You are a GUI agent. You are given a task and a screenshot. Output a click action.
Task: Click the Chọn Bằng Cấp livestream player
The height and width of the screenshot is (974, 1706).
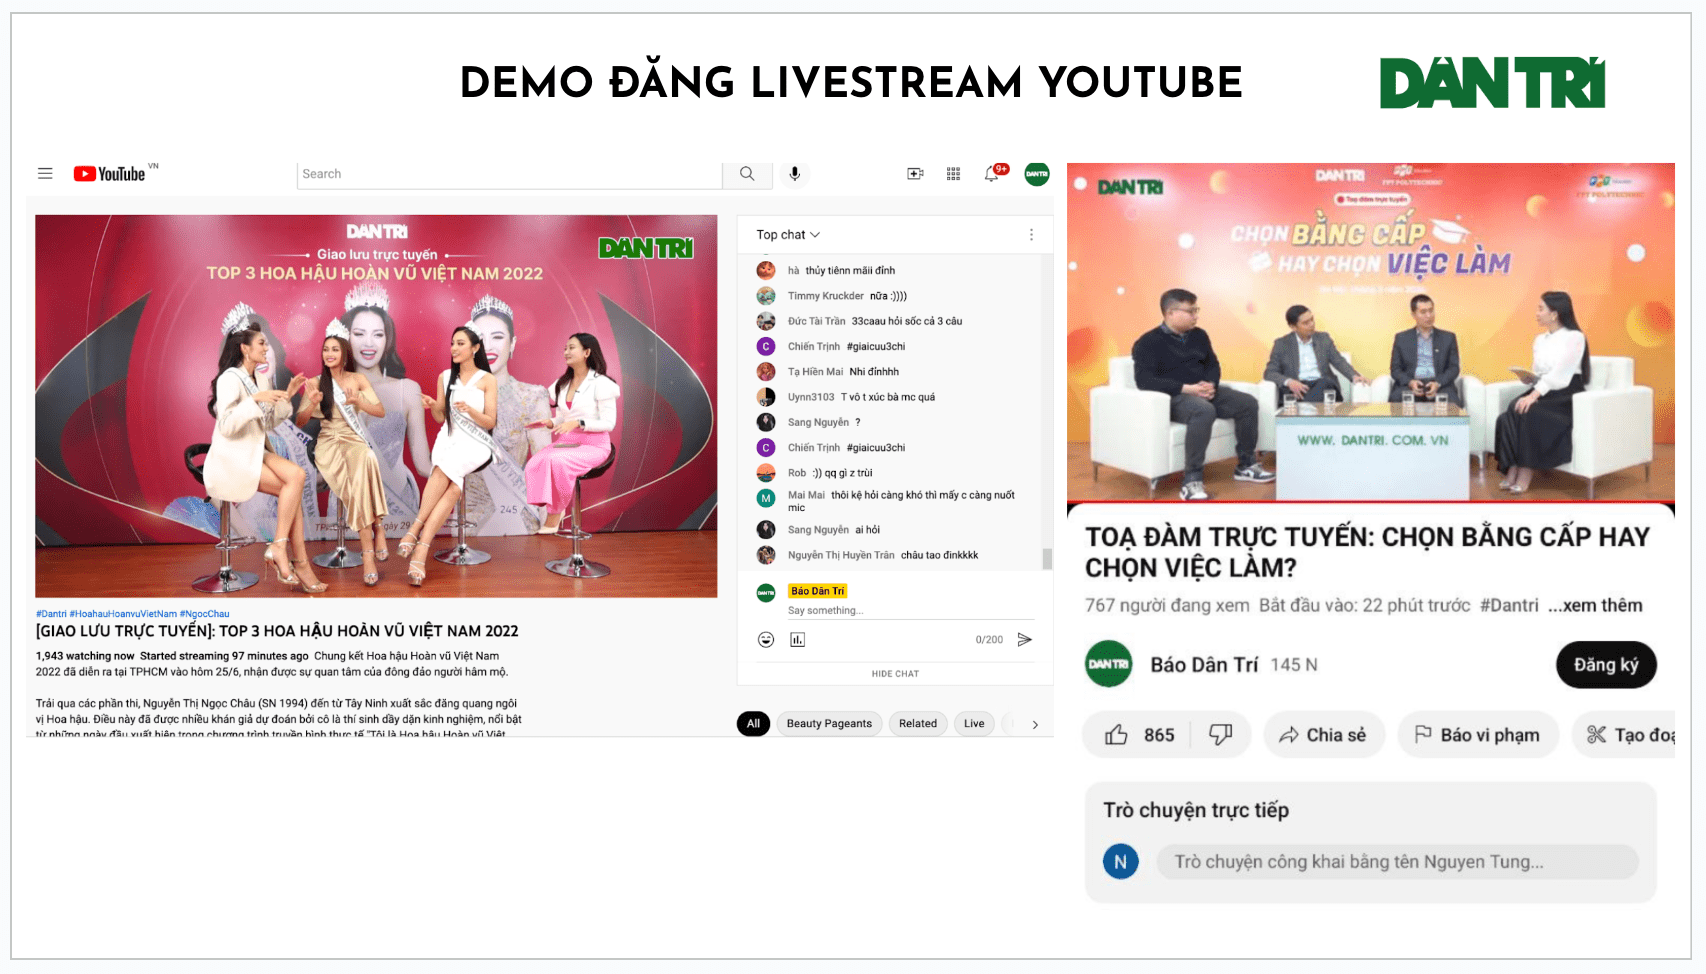pos(1371,332)
